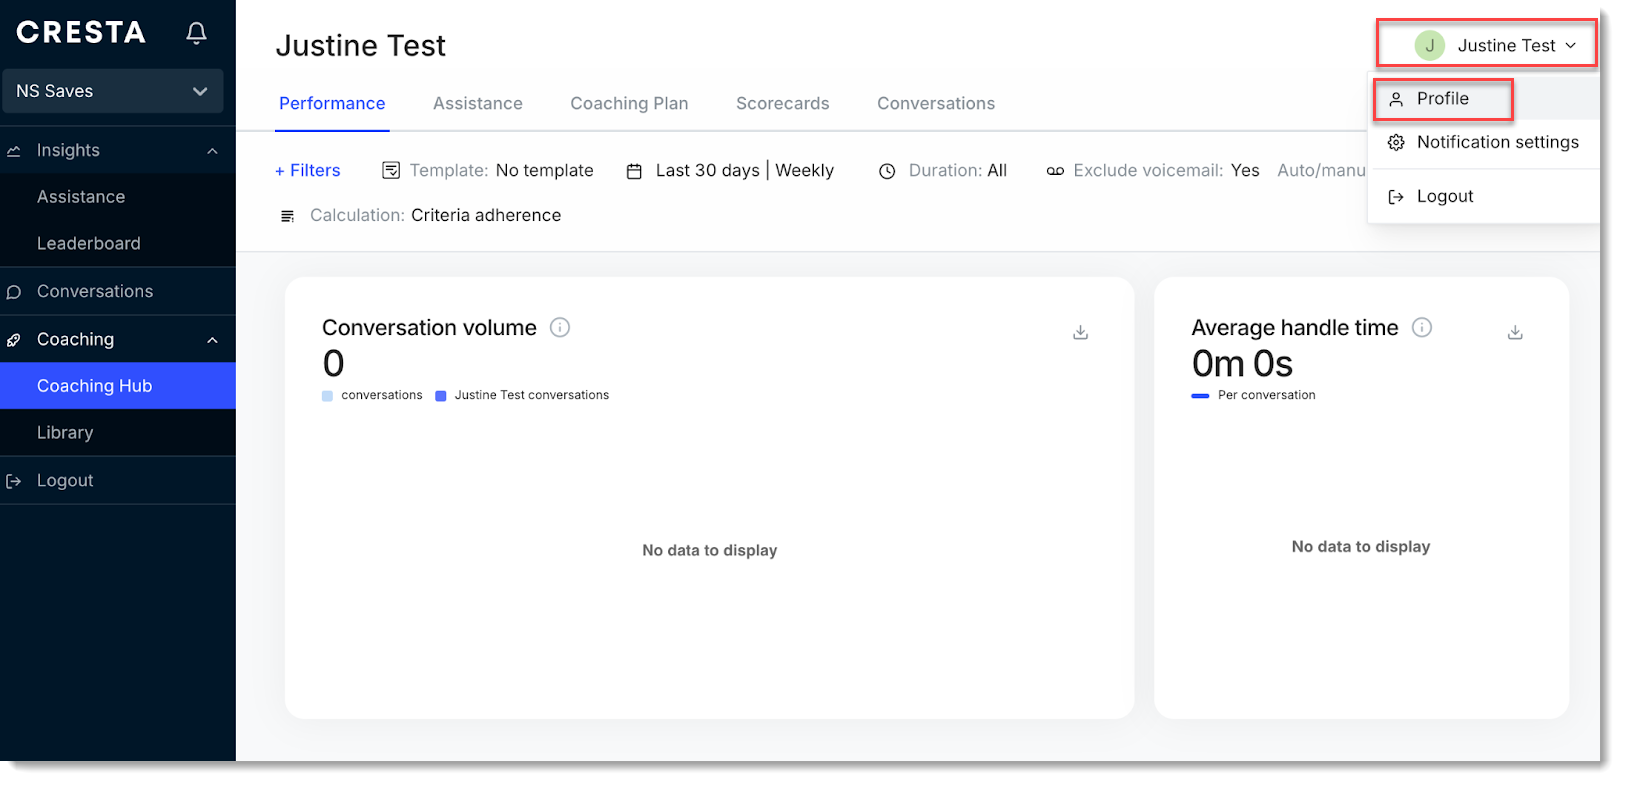The width and height of the screenshot is (1634, 795).
Task: Select Profile from the user menu
Action: pyautogui.click(x=1444, y=99)
